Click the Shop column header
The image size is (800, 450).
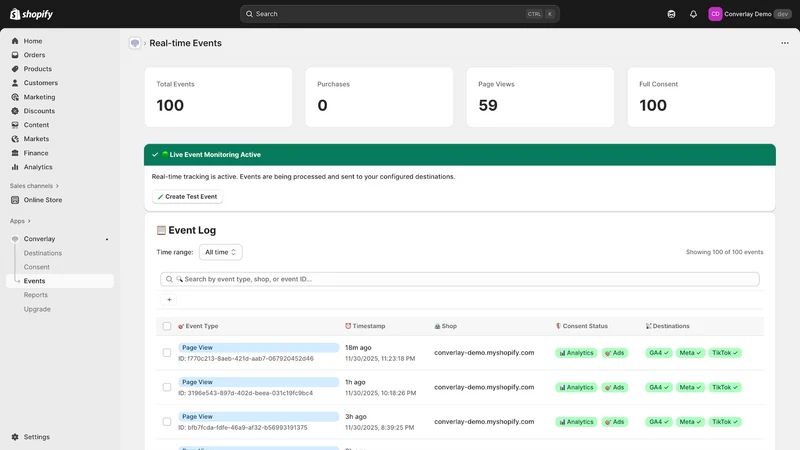point(445,326)
